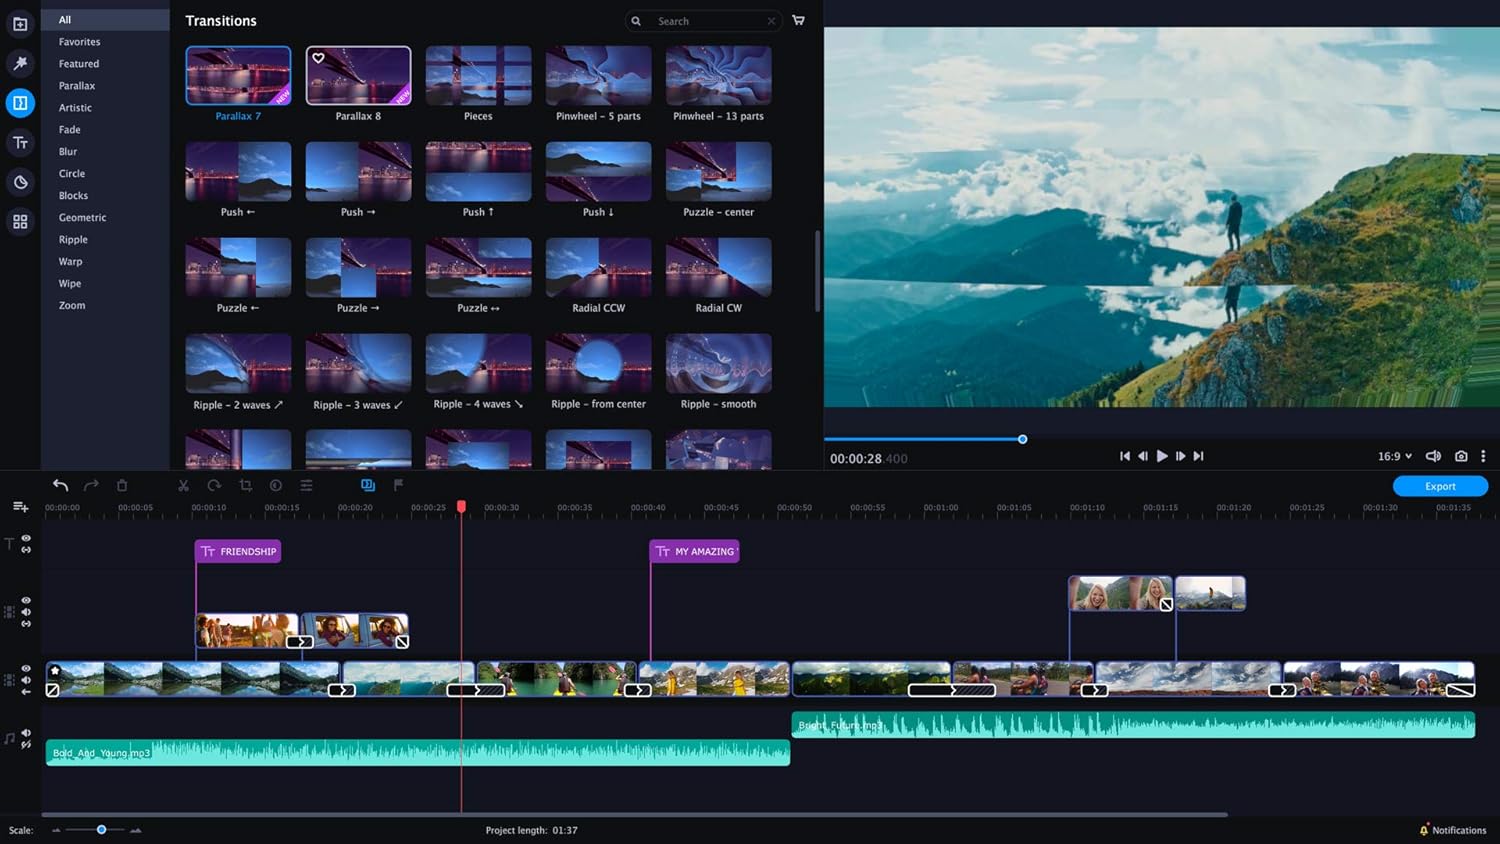The width and height of the screenshot is (1500, 844).
Task: Click the star icon on first main clip
Action: point(55,670)
